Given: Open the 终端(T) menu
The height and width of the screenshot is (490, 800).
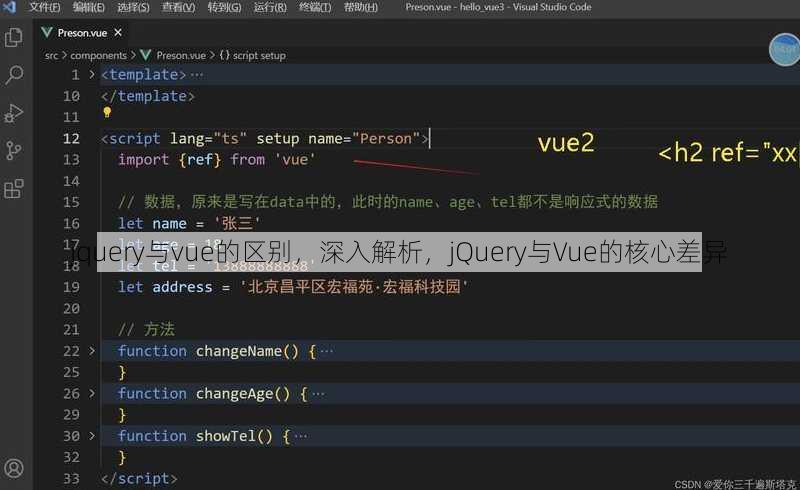Looking at the screenshot, I should pos(315,7).
